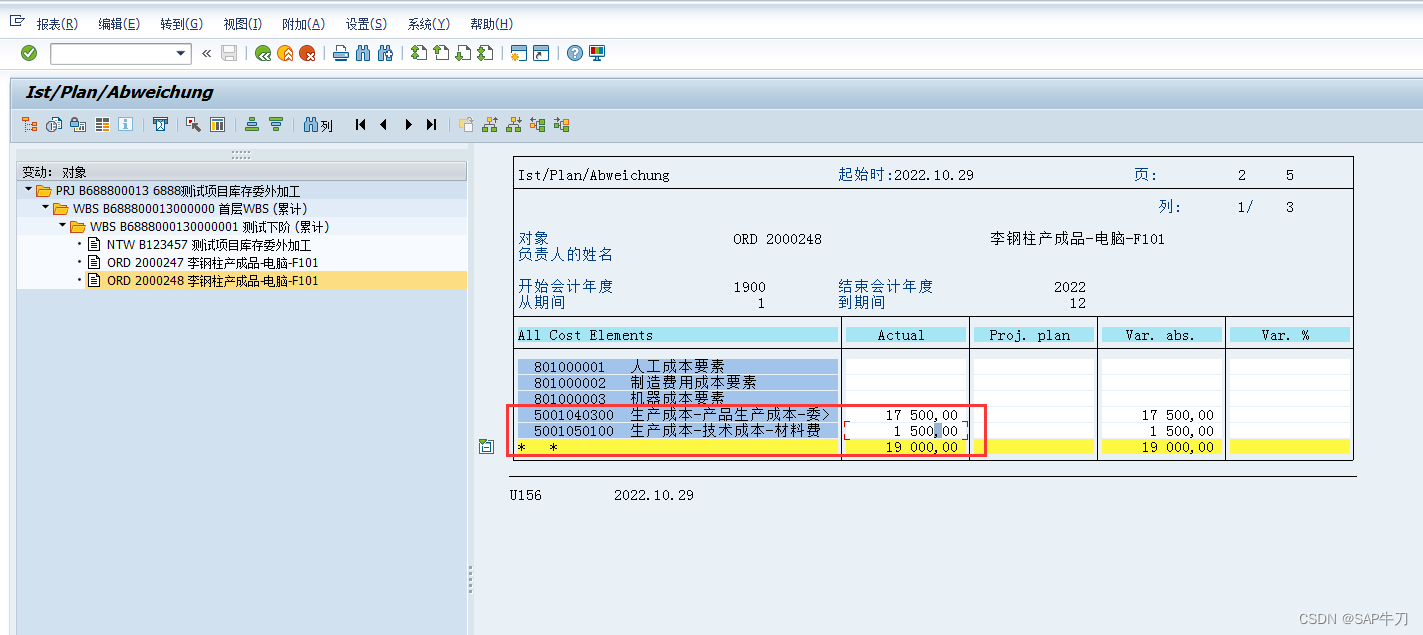1423x635 pixels.
Task: Open the 编辑(E) menu
Action: pyautogui.click(x=119, y=24)
